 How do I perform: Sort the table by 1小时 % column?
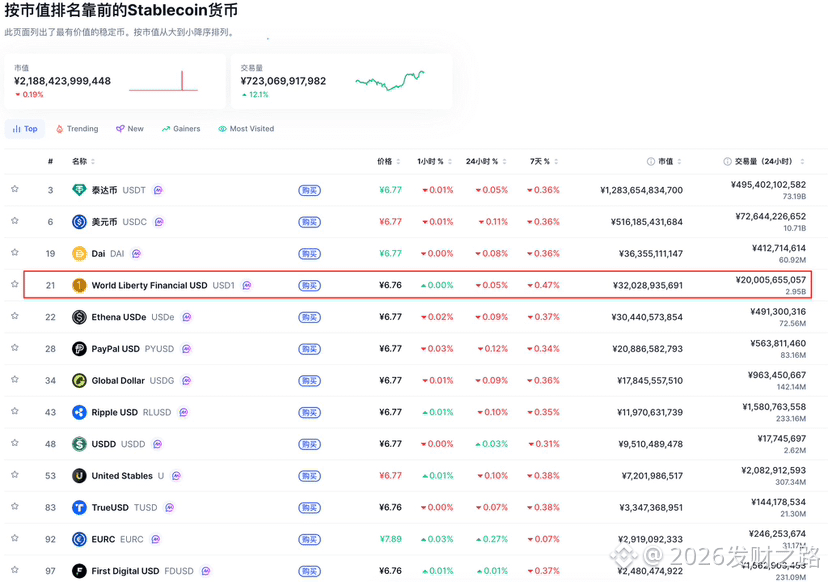[x=435, y=161]
